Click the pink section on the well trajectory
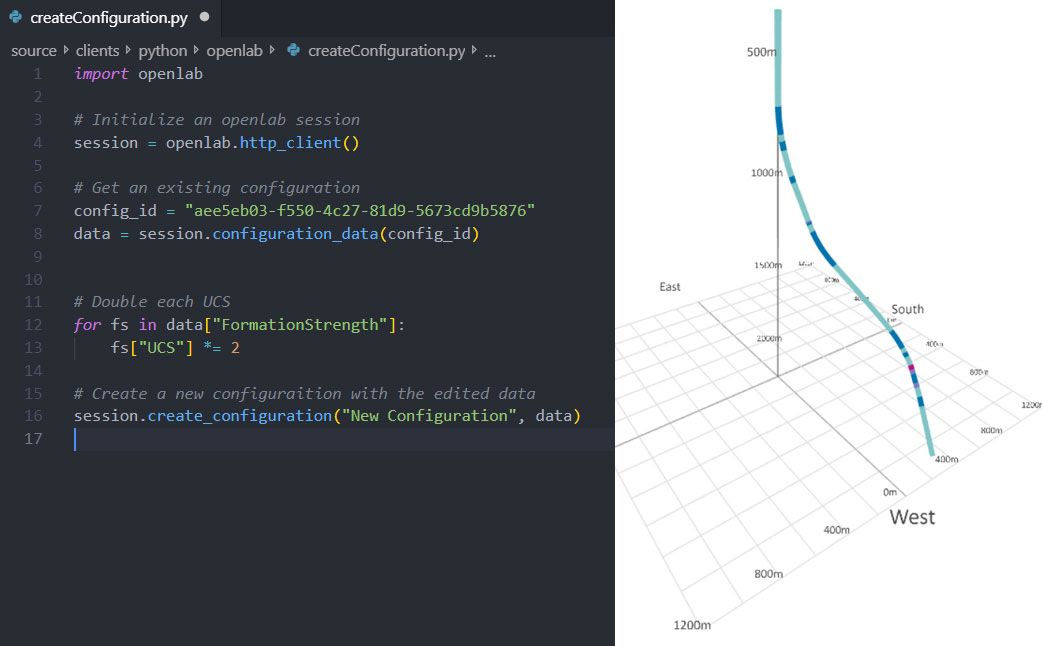 click(x=912, y=368)
